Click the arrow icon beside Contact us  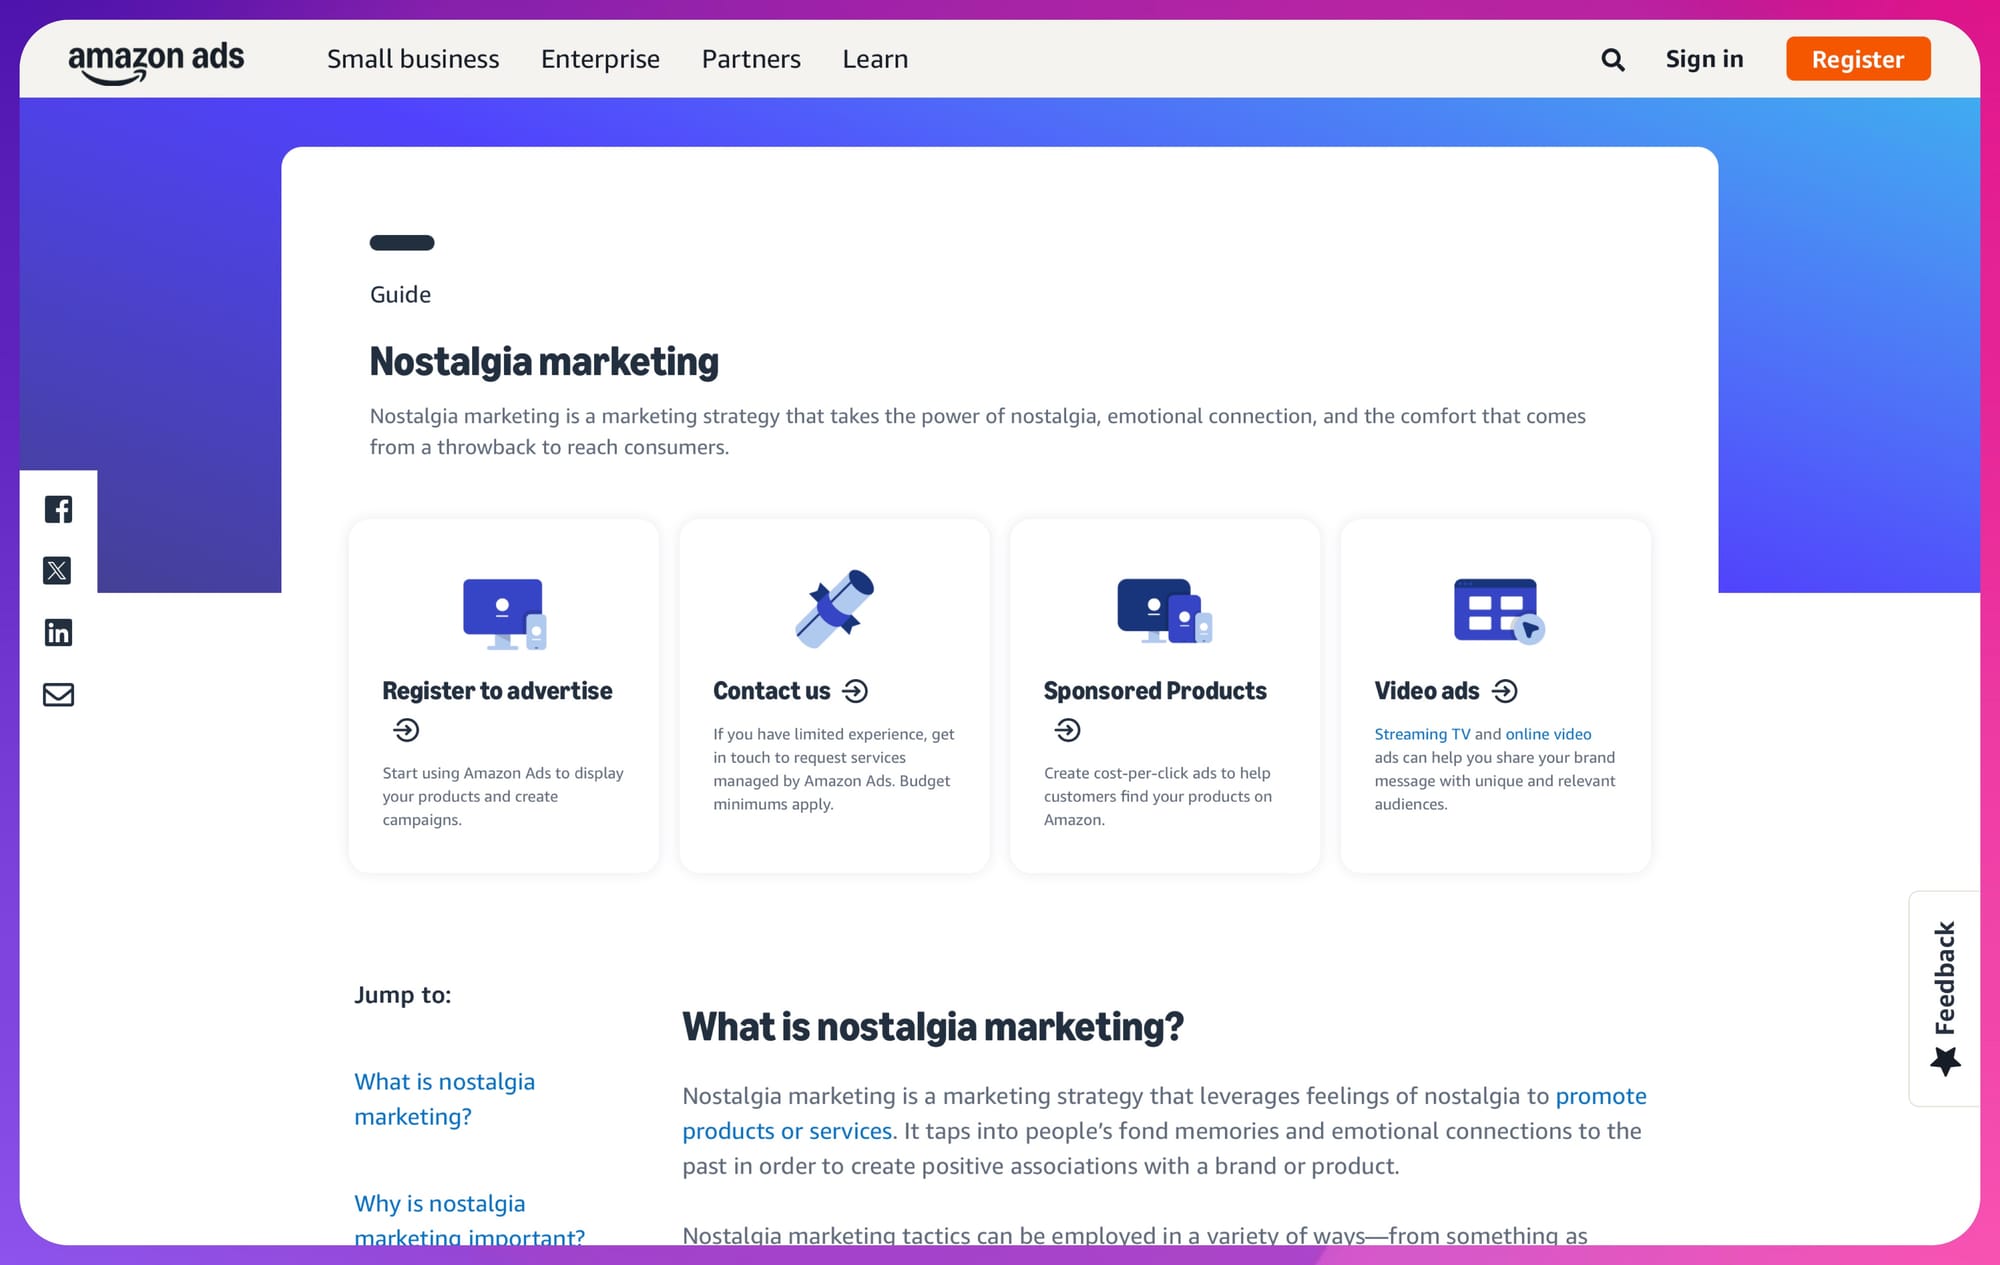coord(855,691)
